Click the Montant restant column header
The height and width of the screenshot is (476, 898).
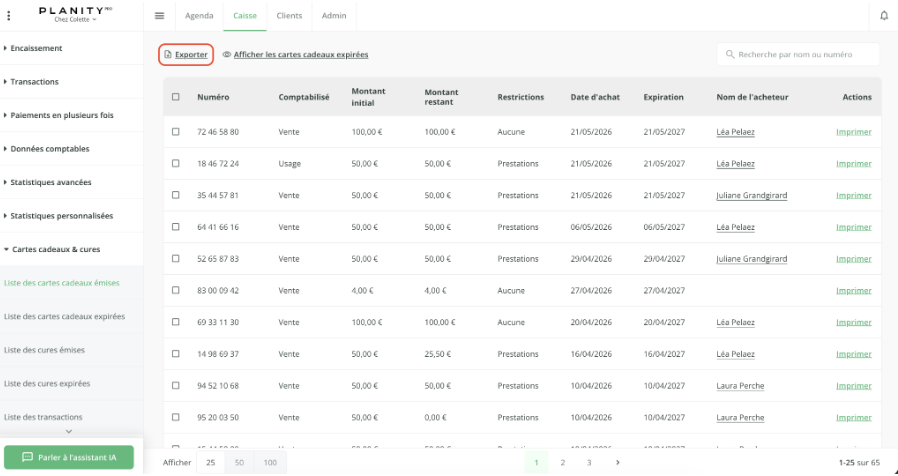pos(442,97)
